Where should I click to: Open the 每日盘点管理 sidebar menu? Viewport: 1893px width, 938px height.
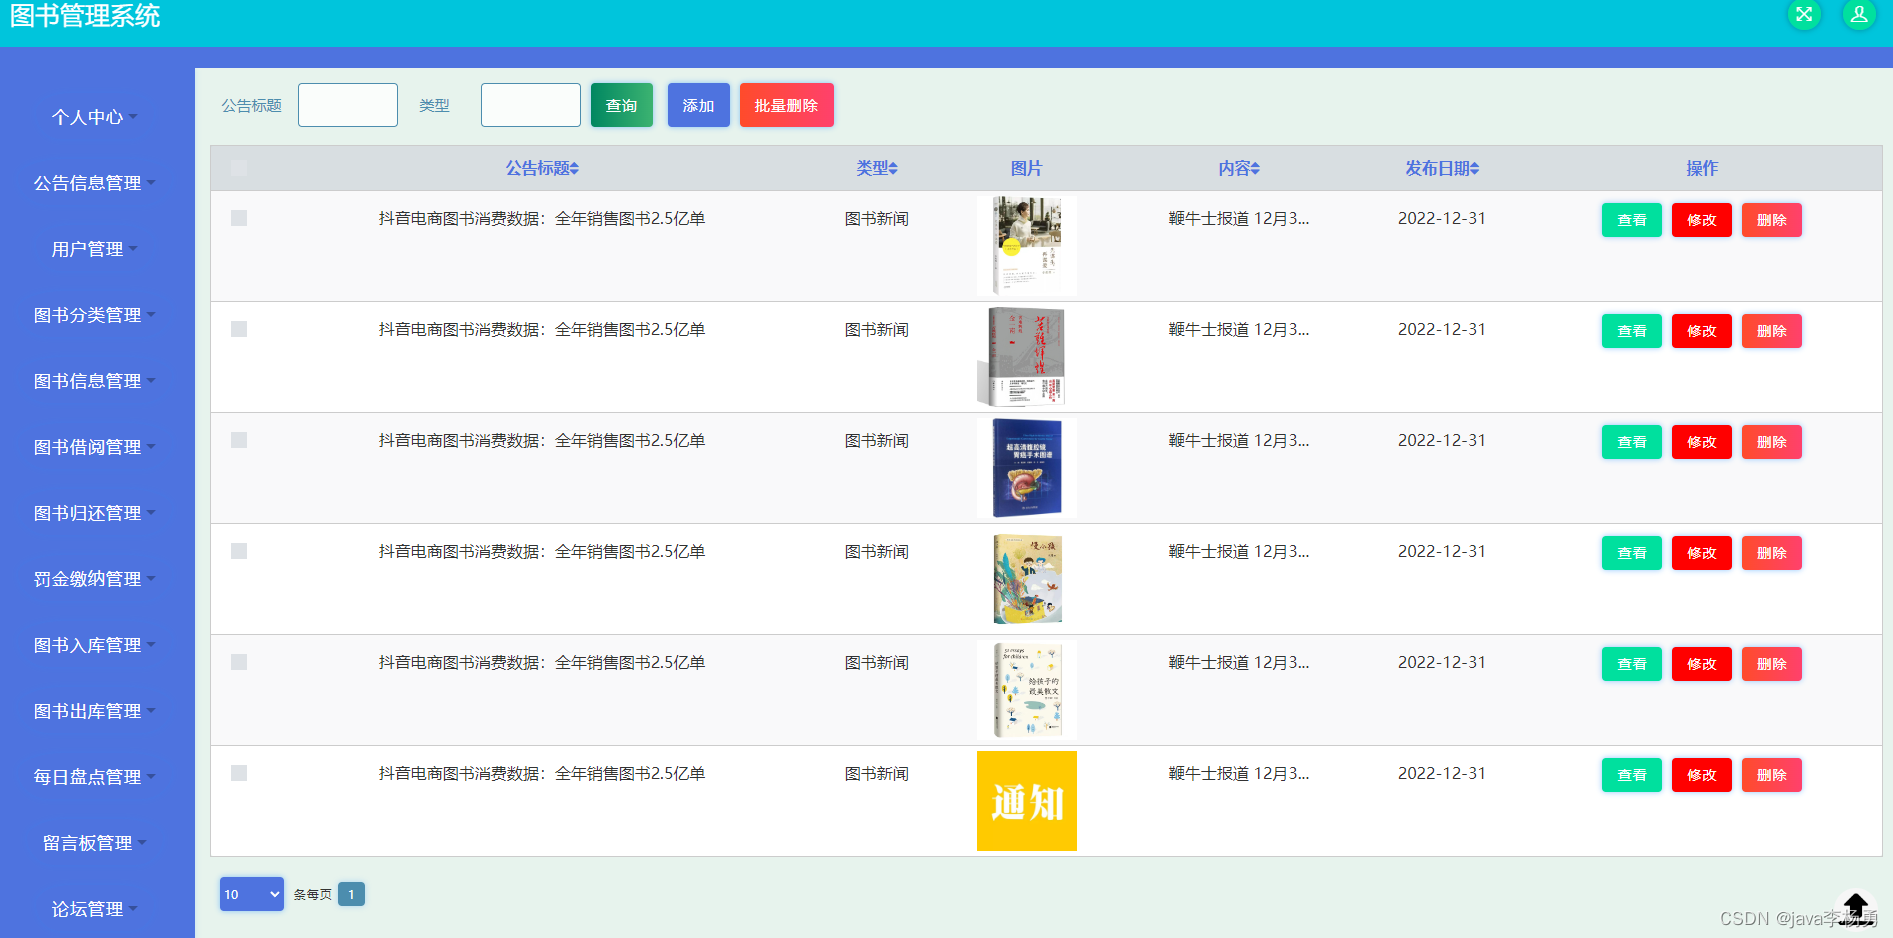coord(95,777)
